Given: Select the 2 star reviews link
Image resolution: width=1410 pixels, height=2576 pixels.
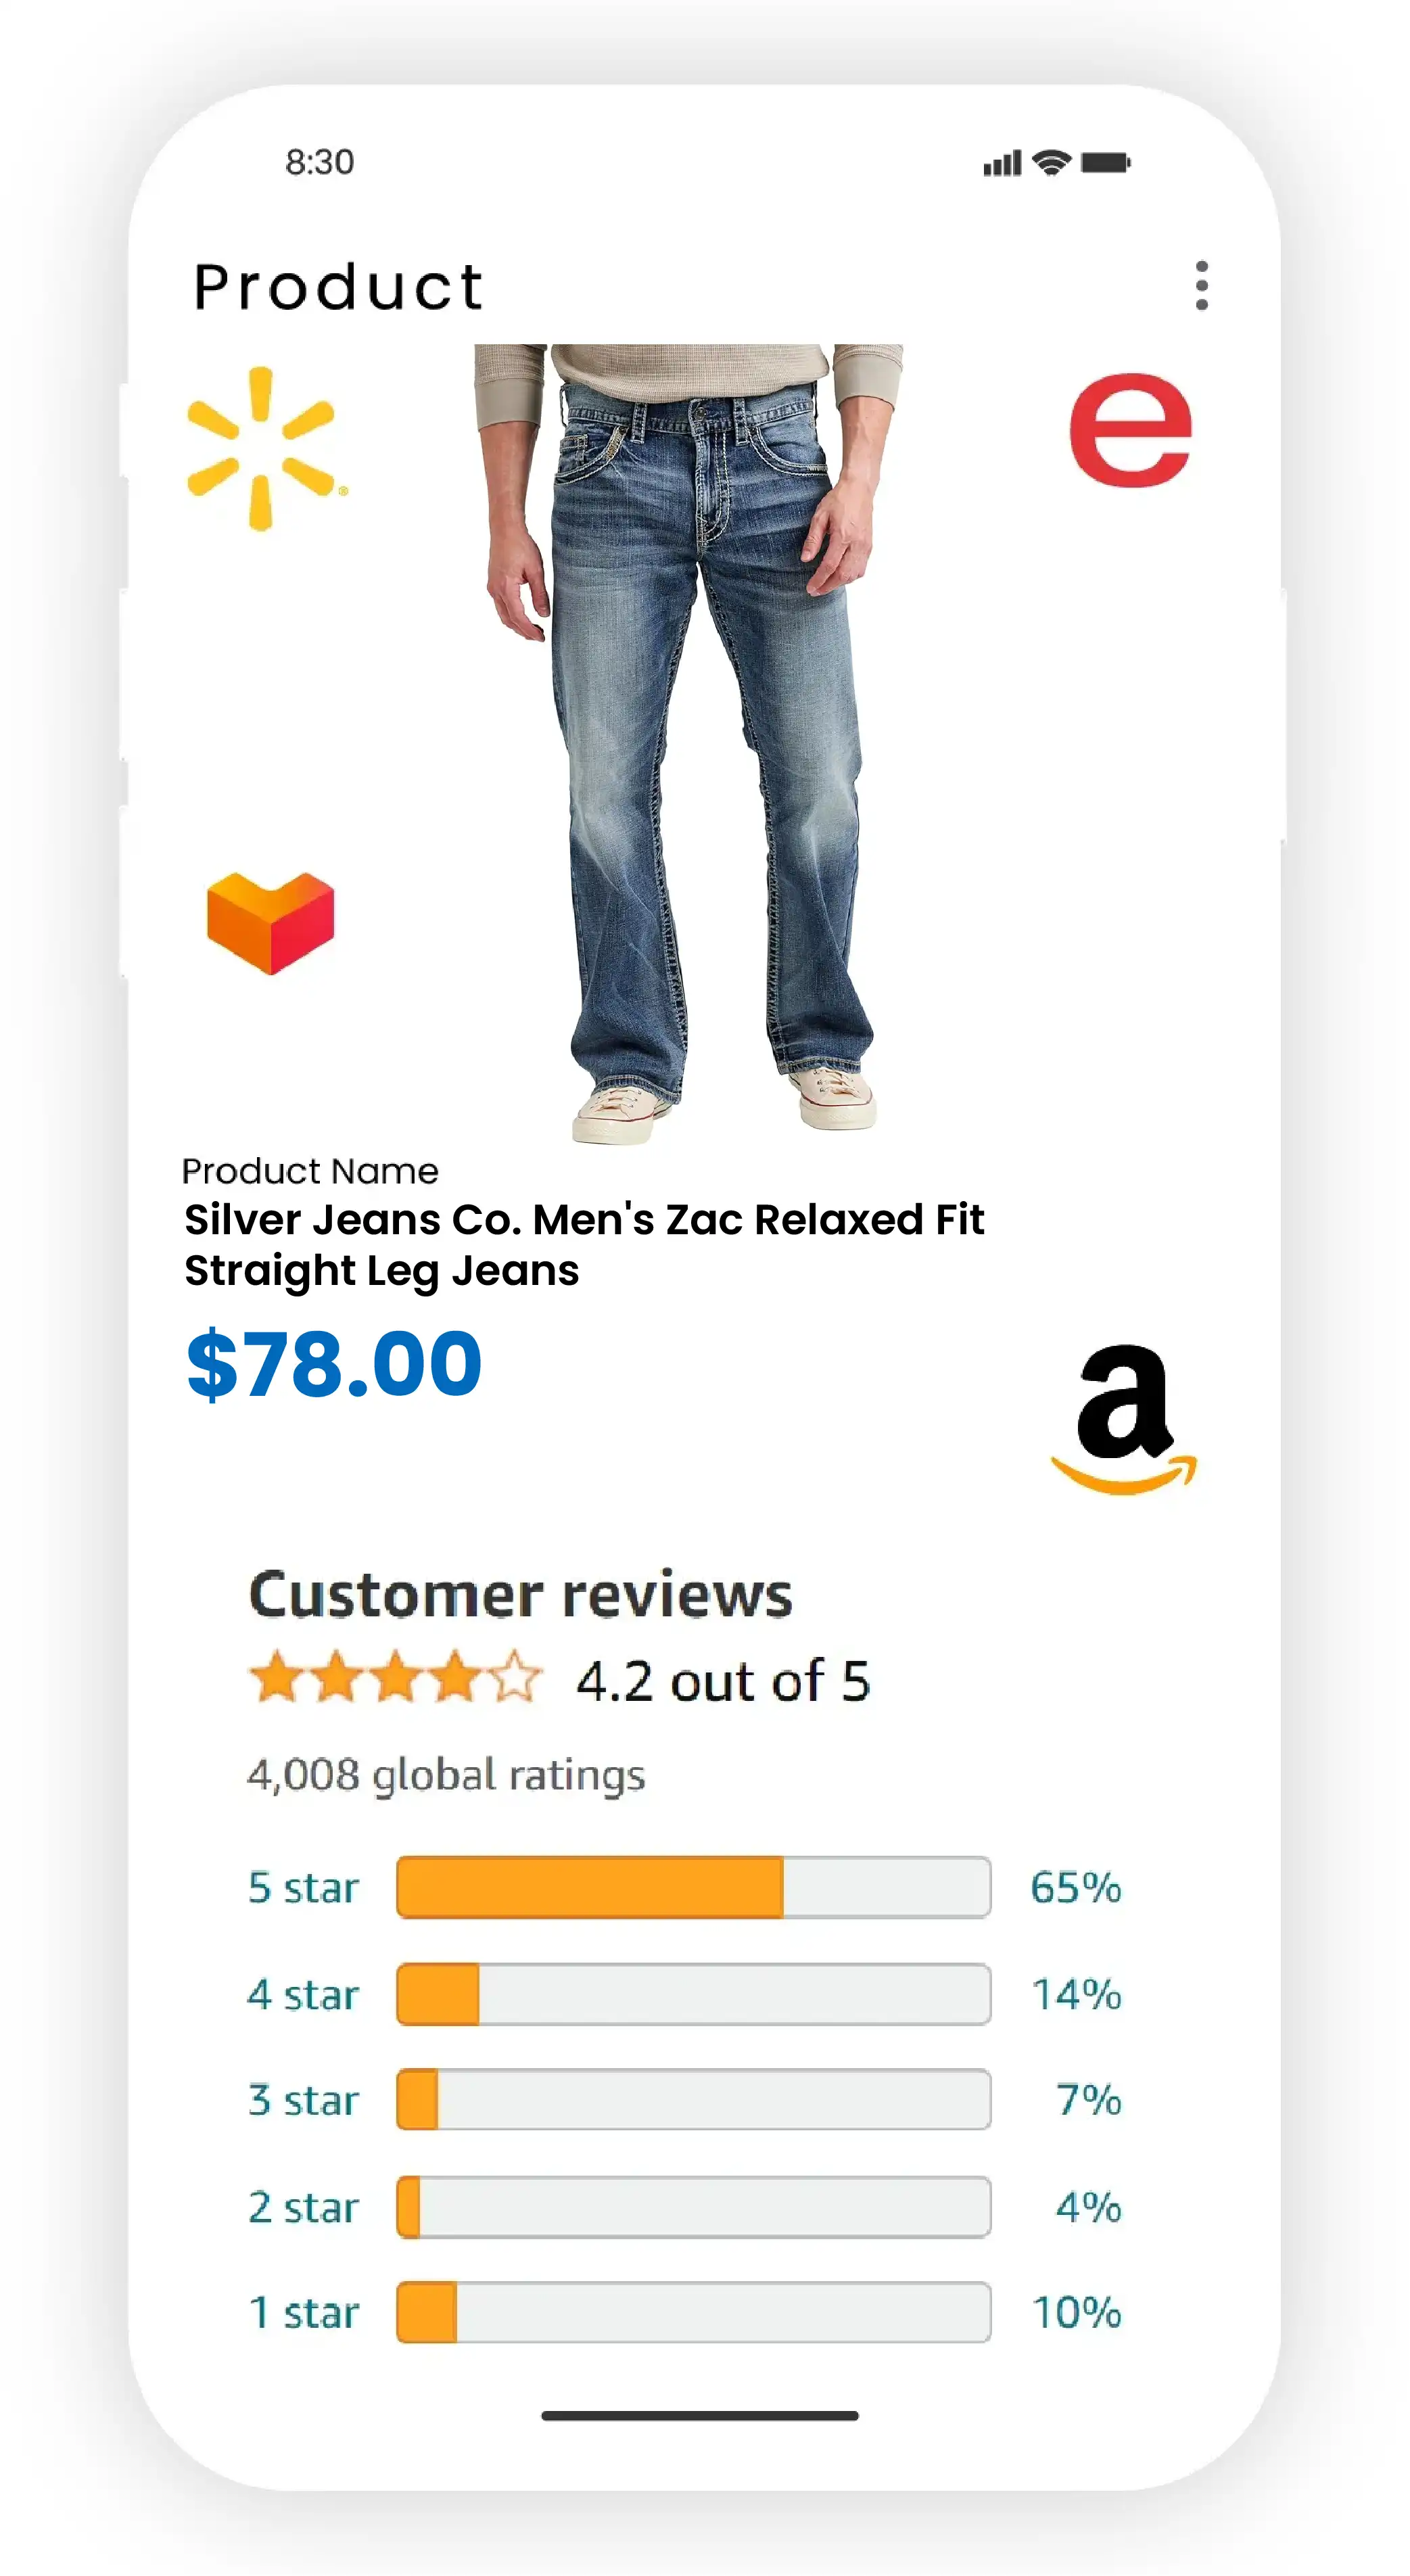Looking at the screenshot, I should coord(303,2206).
